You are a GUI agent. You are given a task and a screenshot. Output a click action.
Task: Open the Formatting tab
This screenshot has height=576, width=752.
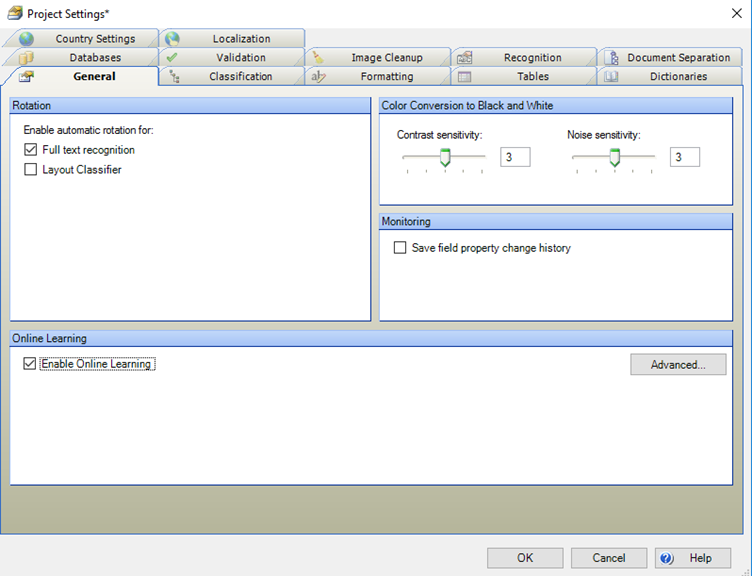(x=386, y=76)
